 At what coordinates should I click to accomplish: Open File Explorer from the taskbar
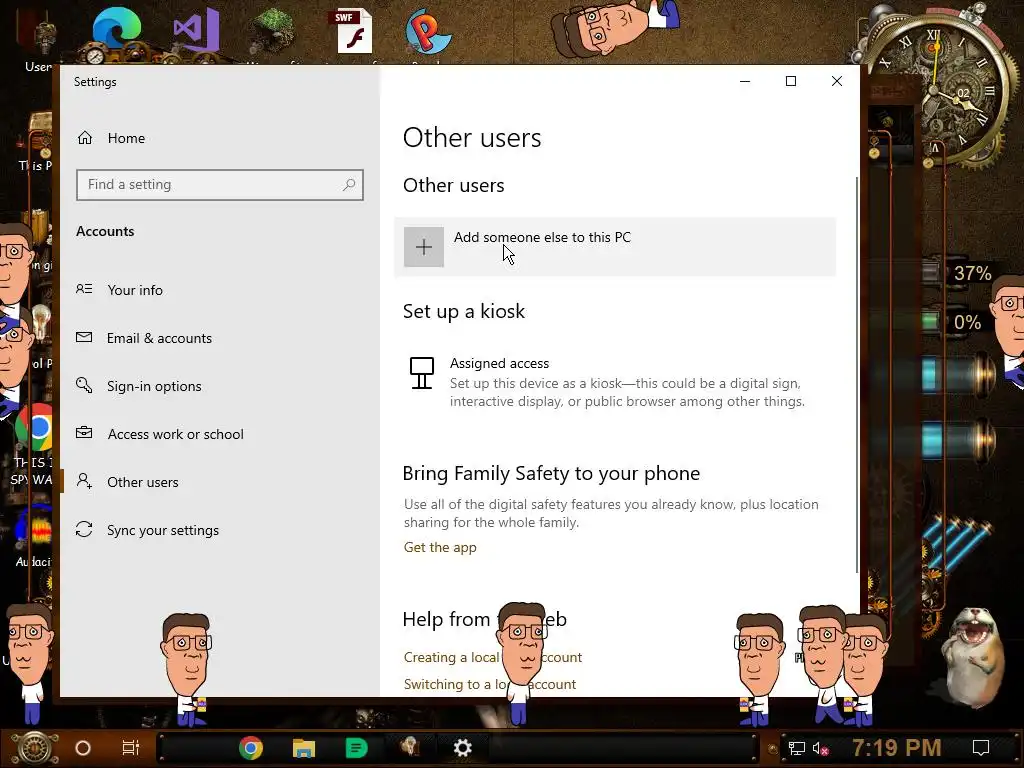(x=304, y=748)
